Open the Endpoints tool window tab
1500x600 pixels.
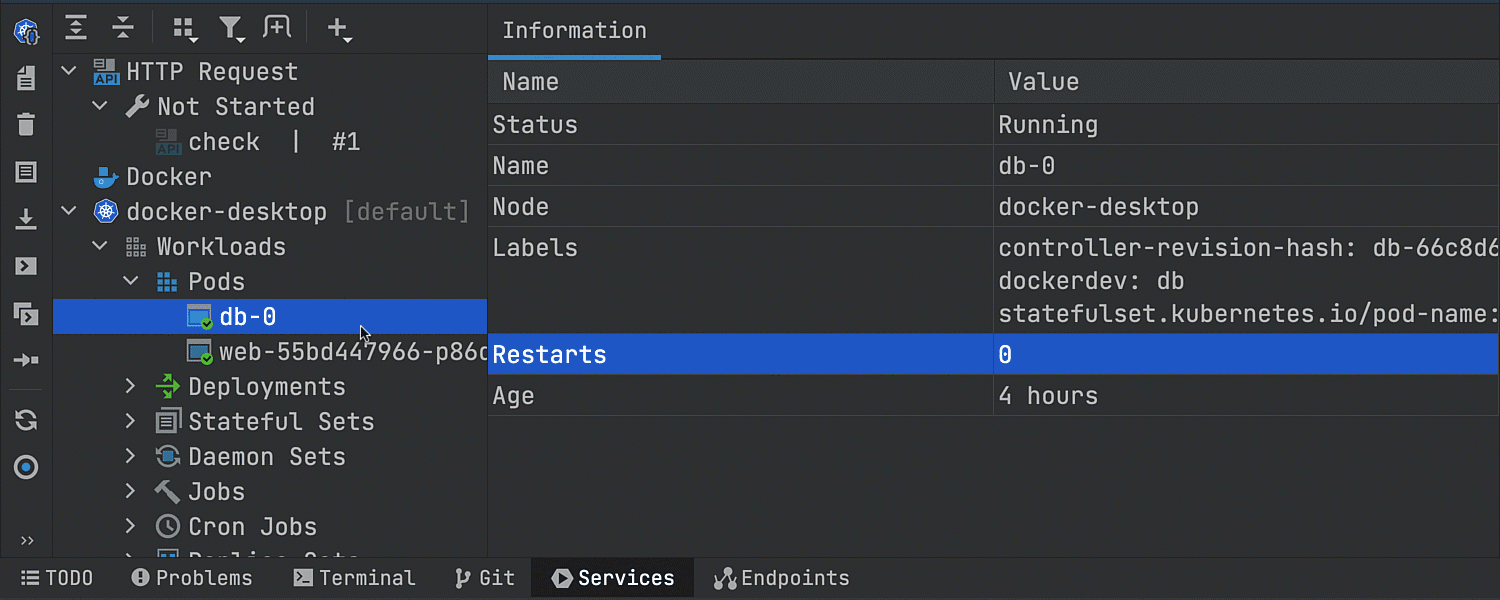coord(781,578)
